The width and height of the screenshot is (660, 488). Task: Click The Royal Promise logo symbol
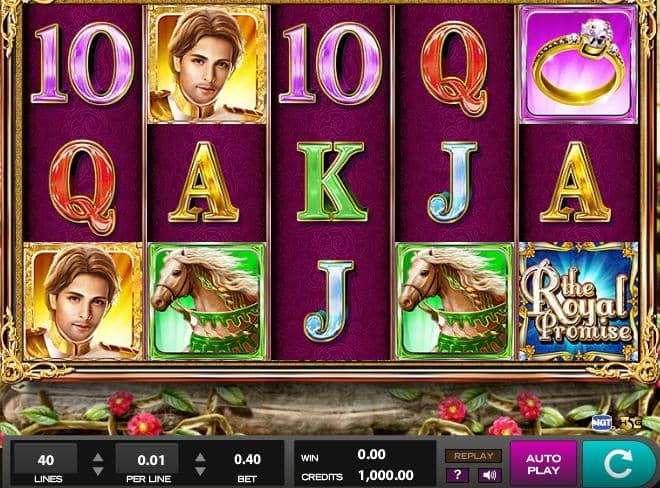(x=579, y=301)
